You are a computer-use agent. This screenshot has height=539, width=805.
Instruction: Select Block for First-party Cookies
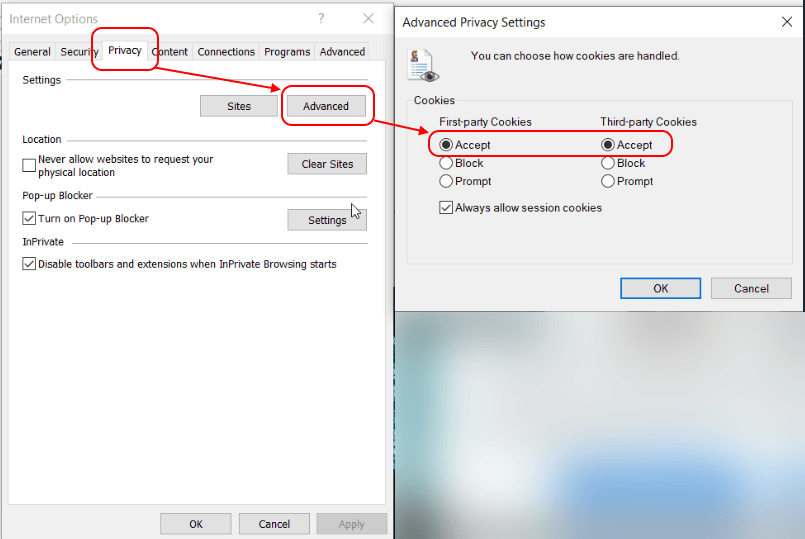click(446, 163)
